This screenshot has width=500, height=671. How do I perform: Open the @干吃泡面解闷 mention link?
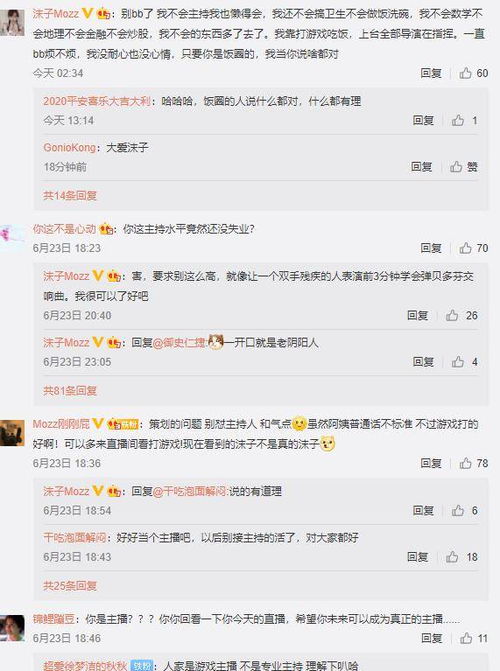pos(190,491)
